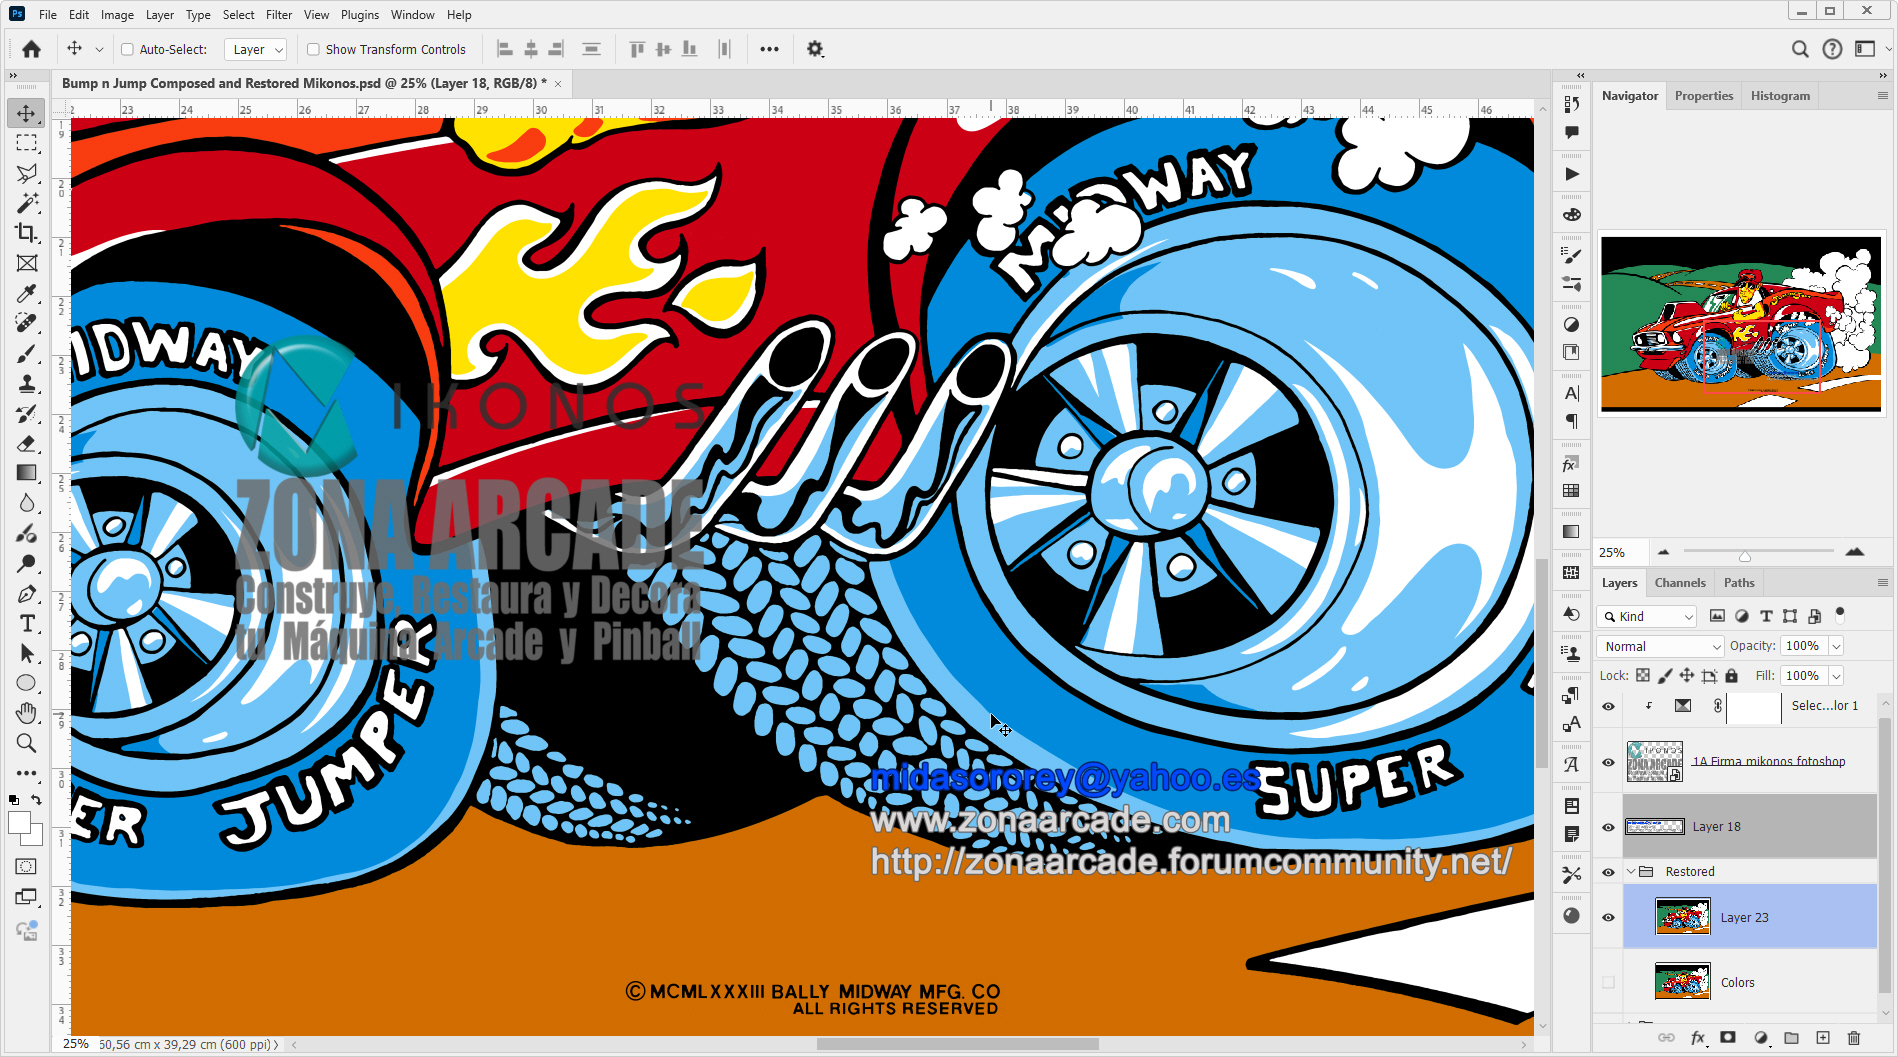Viewport: 1898px width, 1057px height.
Task: Enable the Auto-Select checkbox
Action: [x=127, y=49]
